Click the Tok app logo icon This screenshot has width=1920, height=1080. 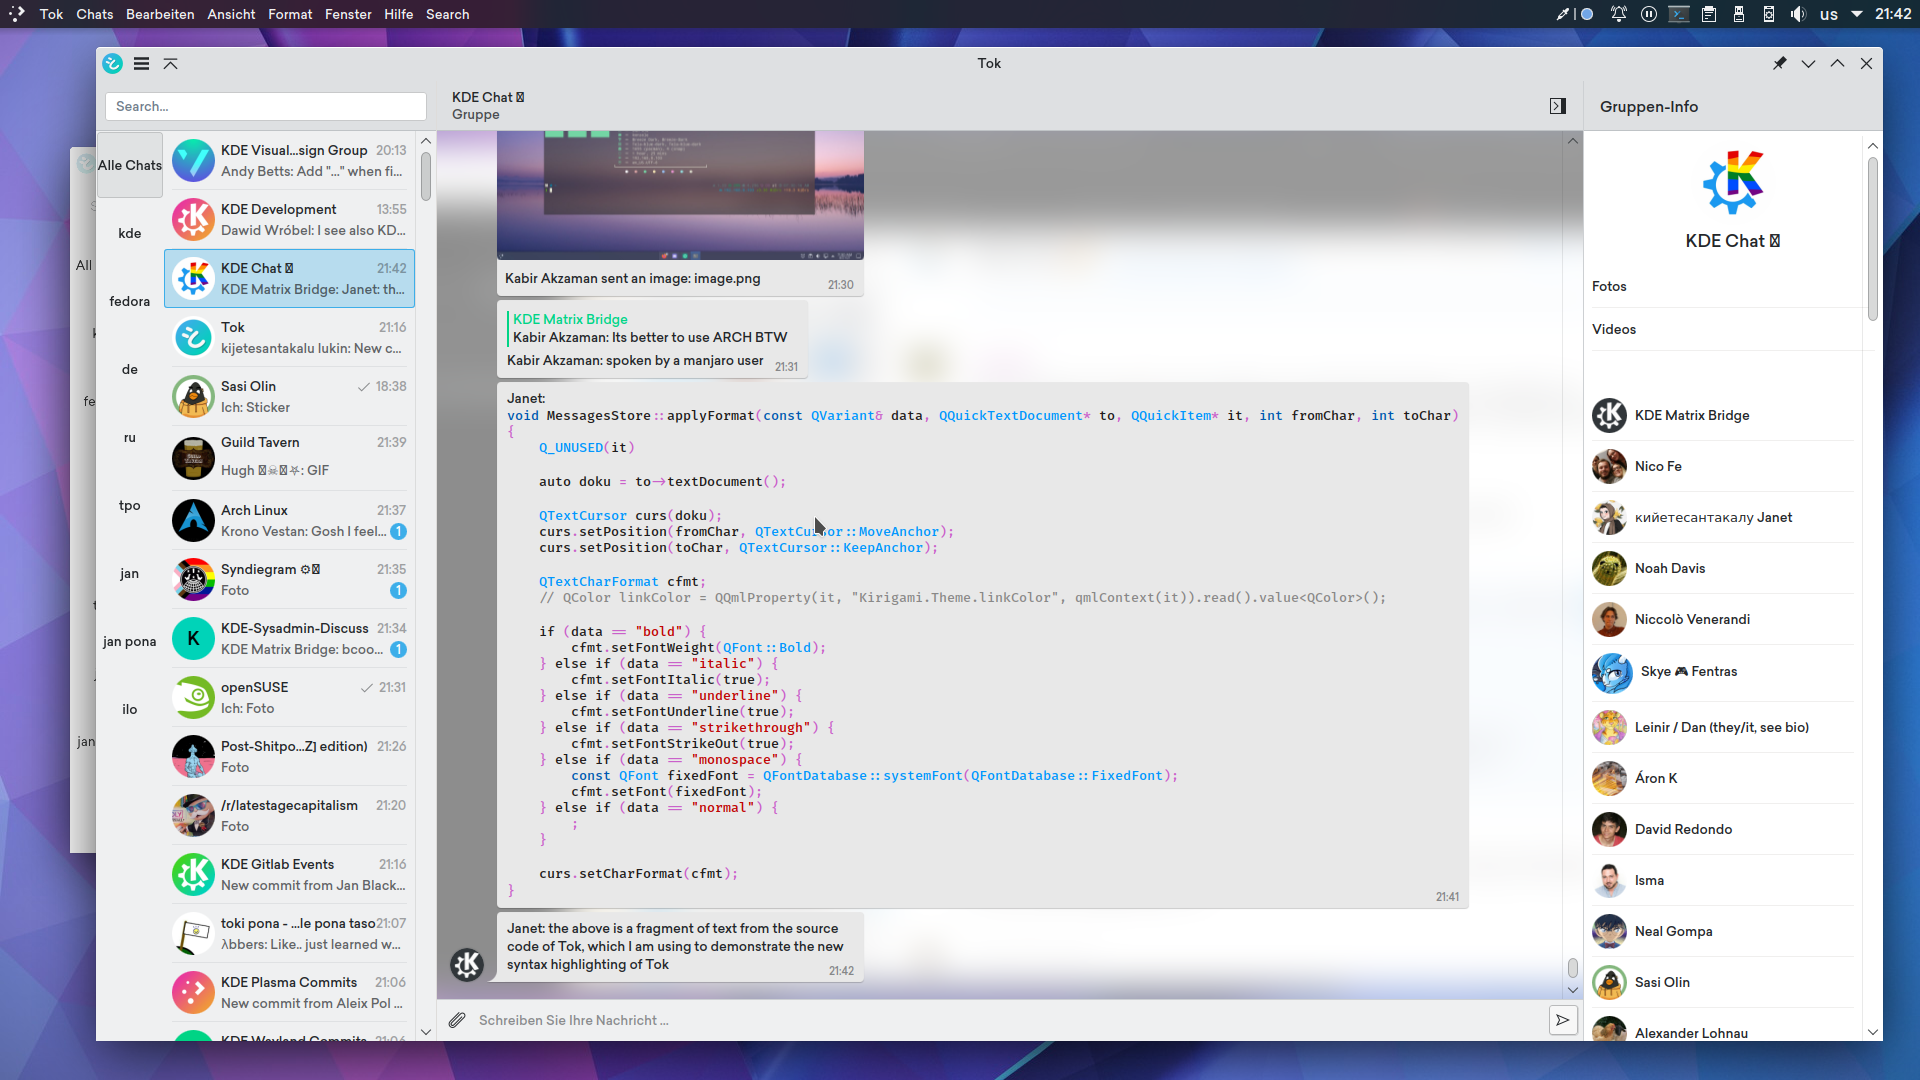pyautogui.click(x=113, y=63)
